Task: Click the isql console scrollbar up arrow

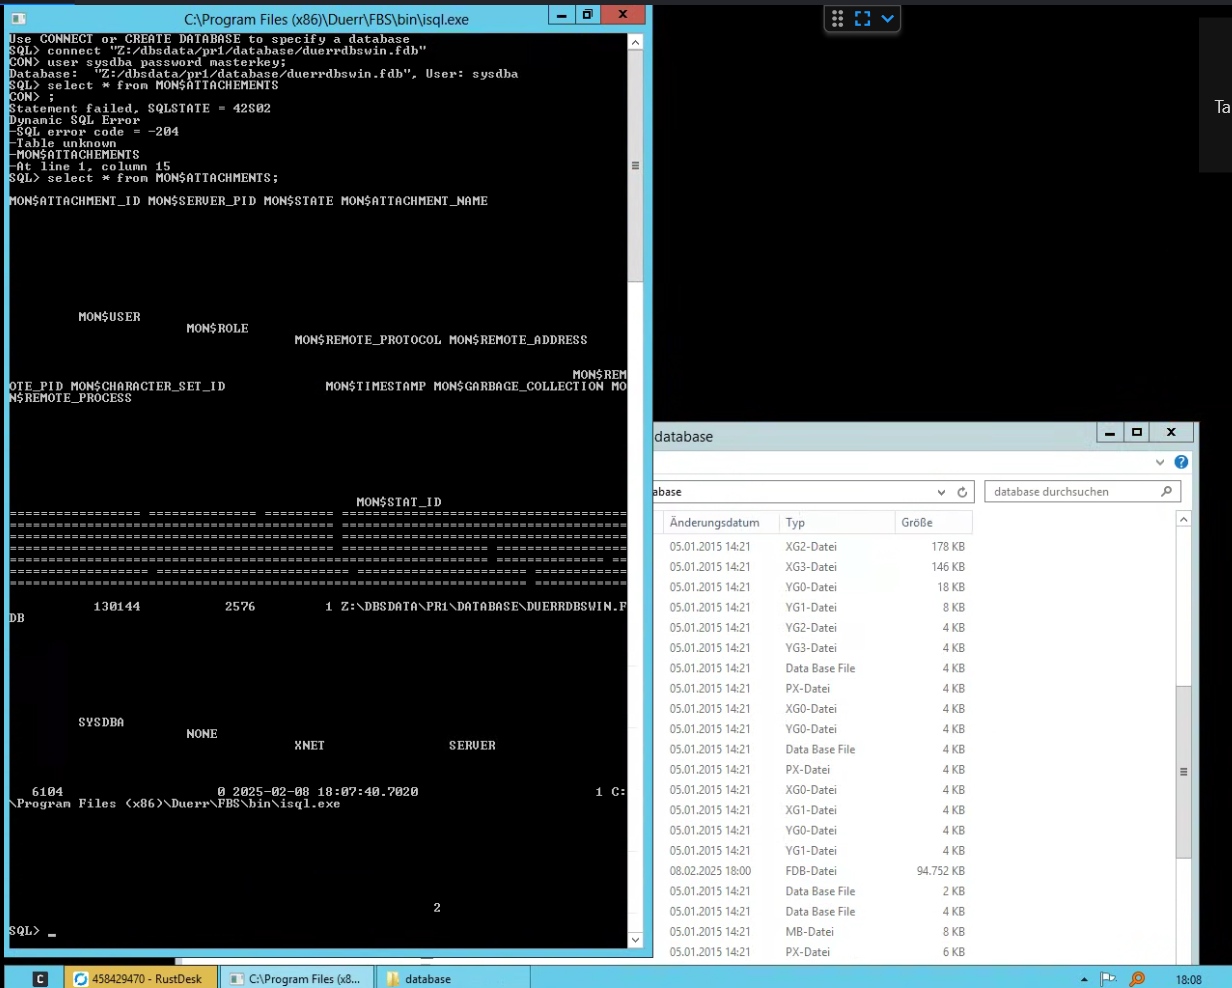Action: click(x=635, y=43)
